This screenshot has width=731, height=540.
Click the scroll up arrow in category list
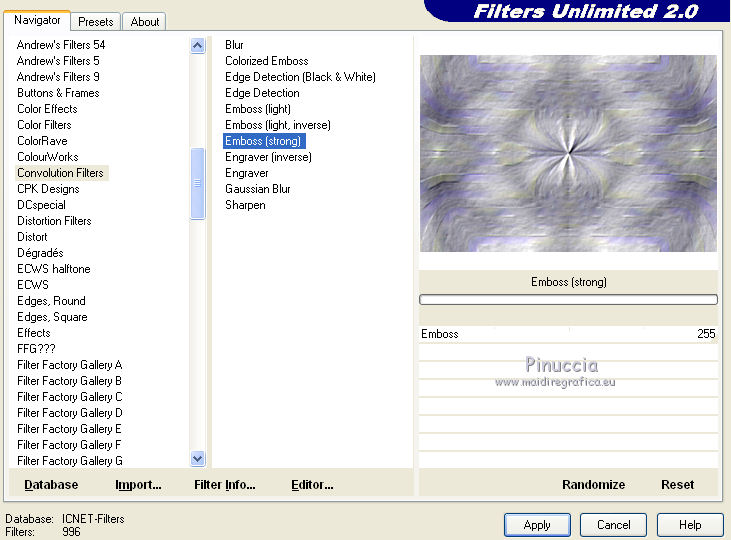198,46
